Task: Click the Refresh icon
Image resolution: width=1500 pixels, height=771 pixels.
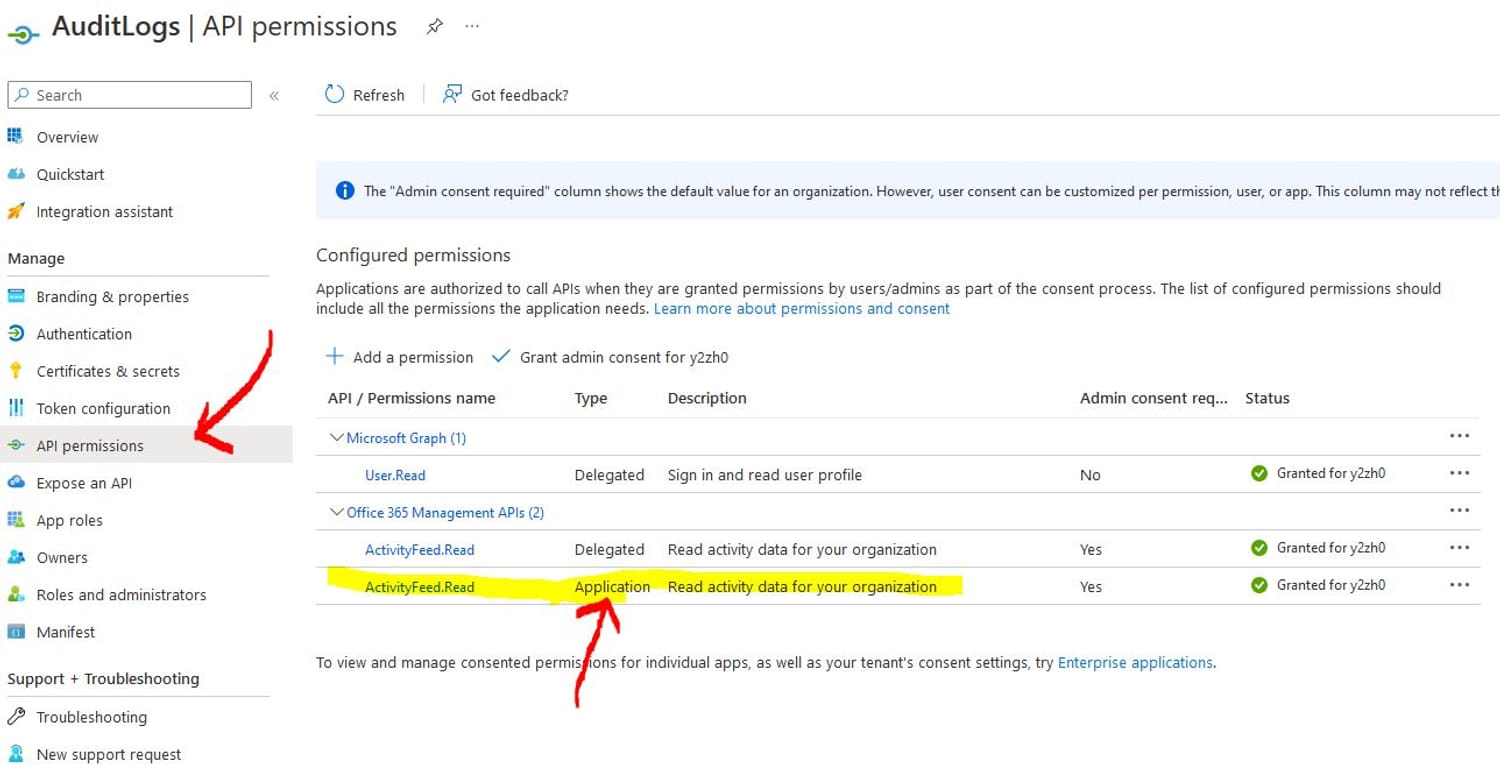Action: (335, 94)
